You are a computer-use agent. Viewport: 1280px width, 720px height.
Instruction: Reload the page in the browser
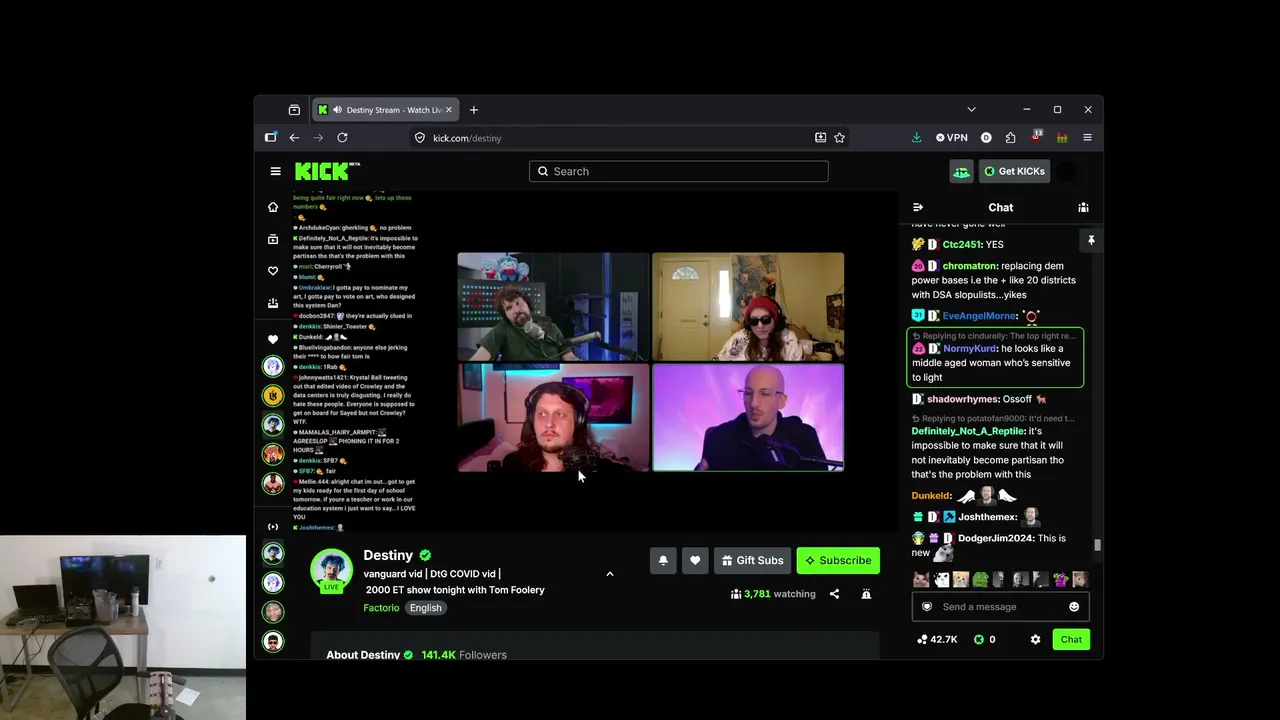tap(342, 138)
